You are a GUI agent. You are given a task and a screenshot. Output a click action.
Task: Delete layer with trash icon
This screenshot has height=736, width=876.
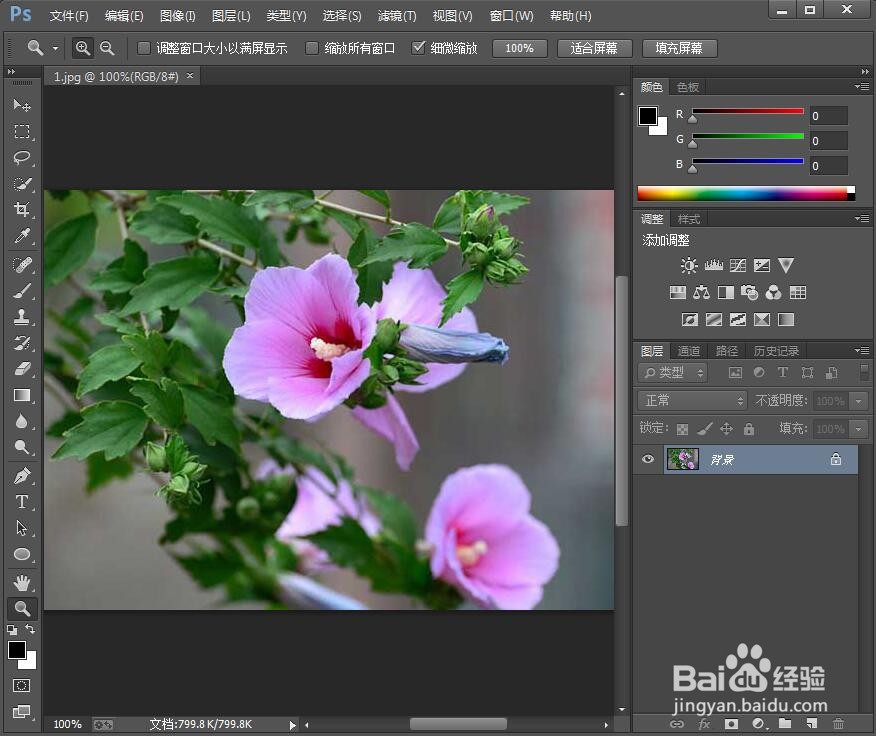[x=838, y=724]
